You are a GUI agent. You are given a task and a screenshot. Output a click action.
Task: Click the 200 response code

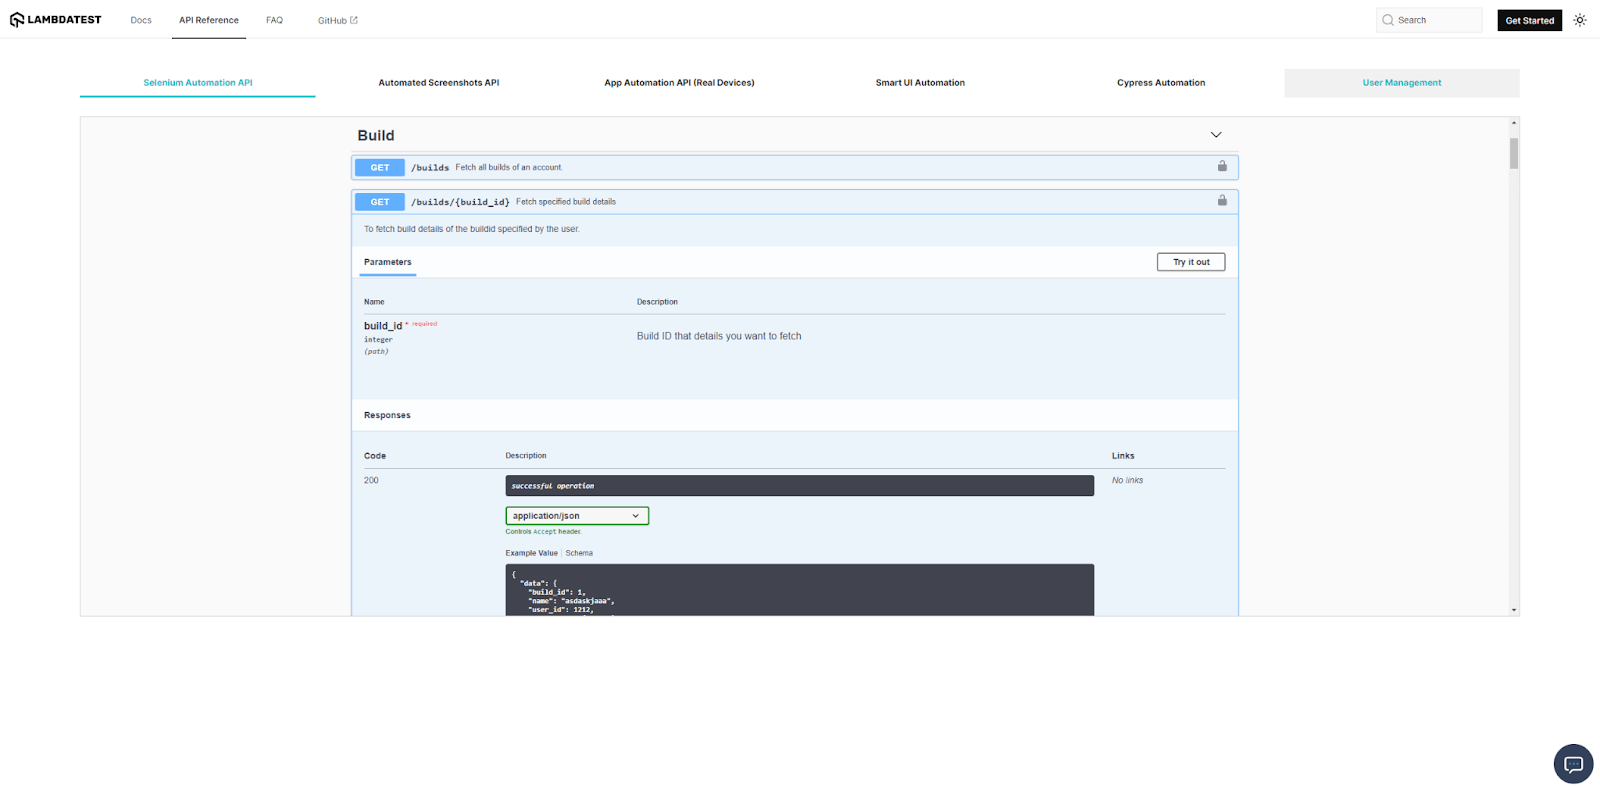click(371, 481)
